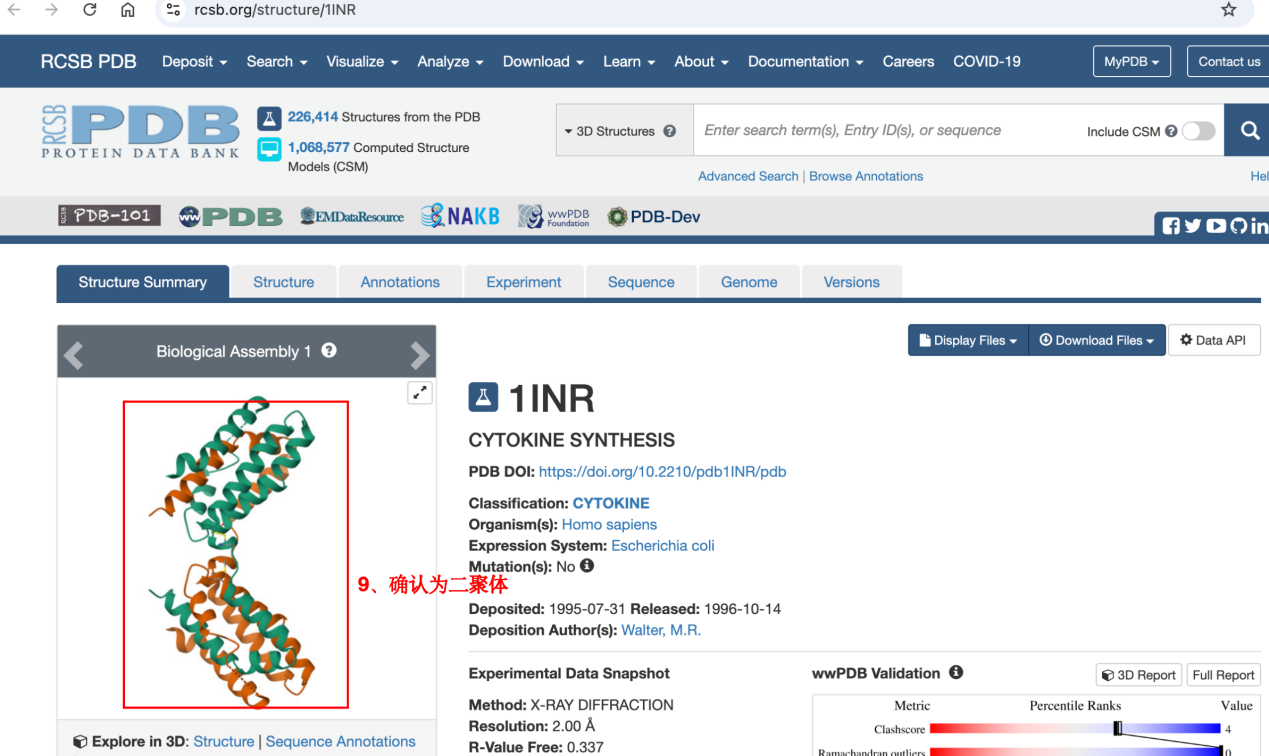
Task: Go to next biological assembly arrow
Action: click(x=419, y=354)
